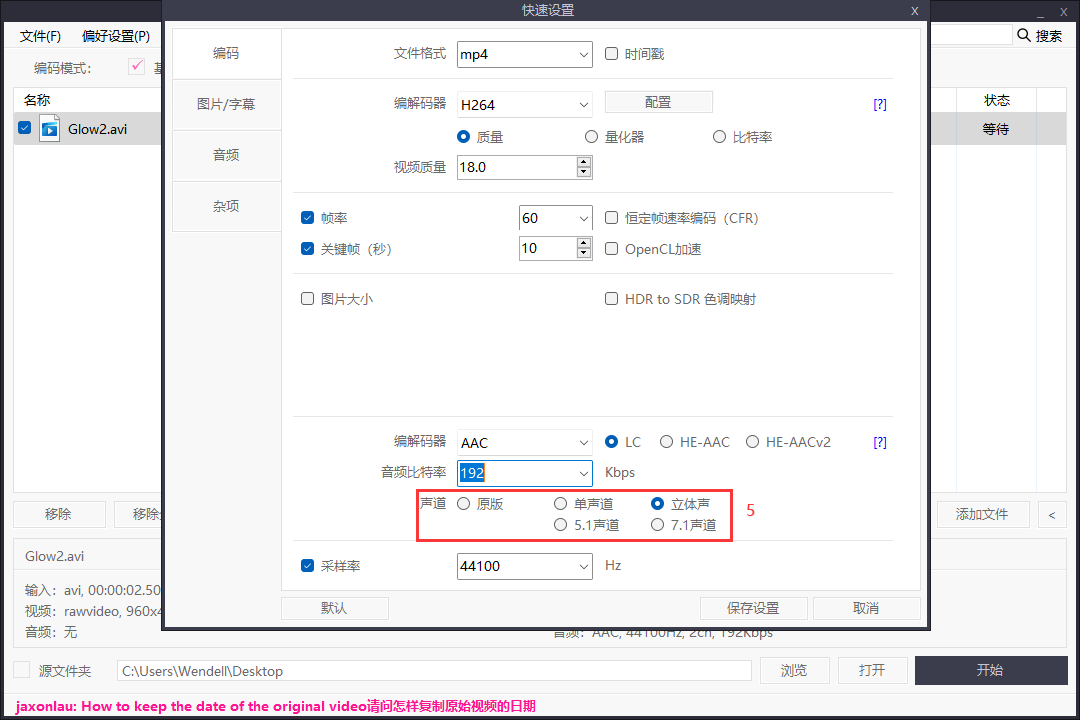
Task: Click the collapse arrow next to 添加文件
Action: [x=1051, y=515]
